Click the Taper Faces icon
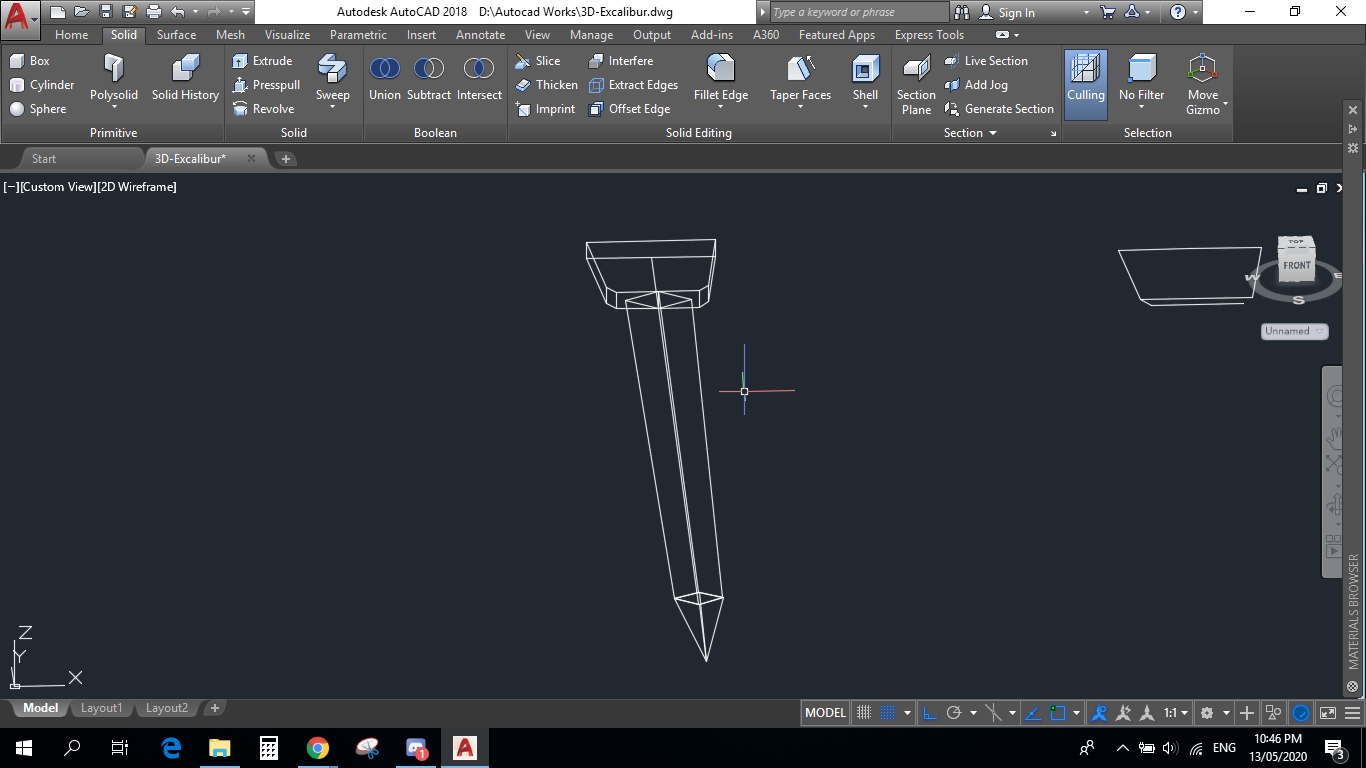Viewport: 1366px width, 768px height. pyautogui.click(x=800, y=68)
